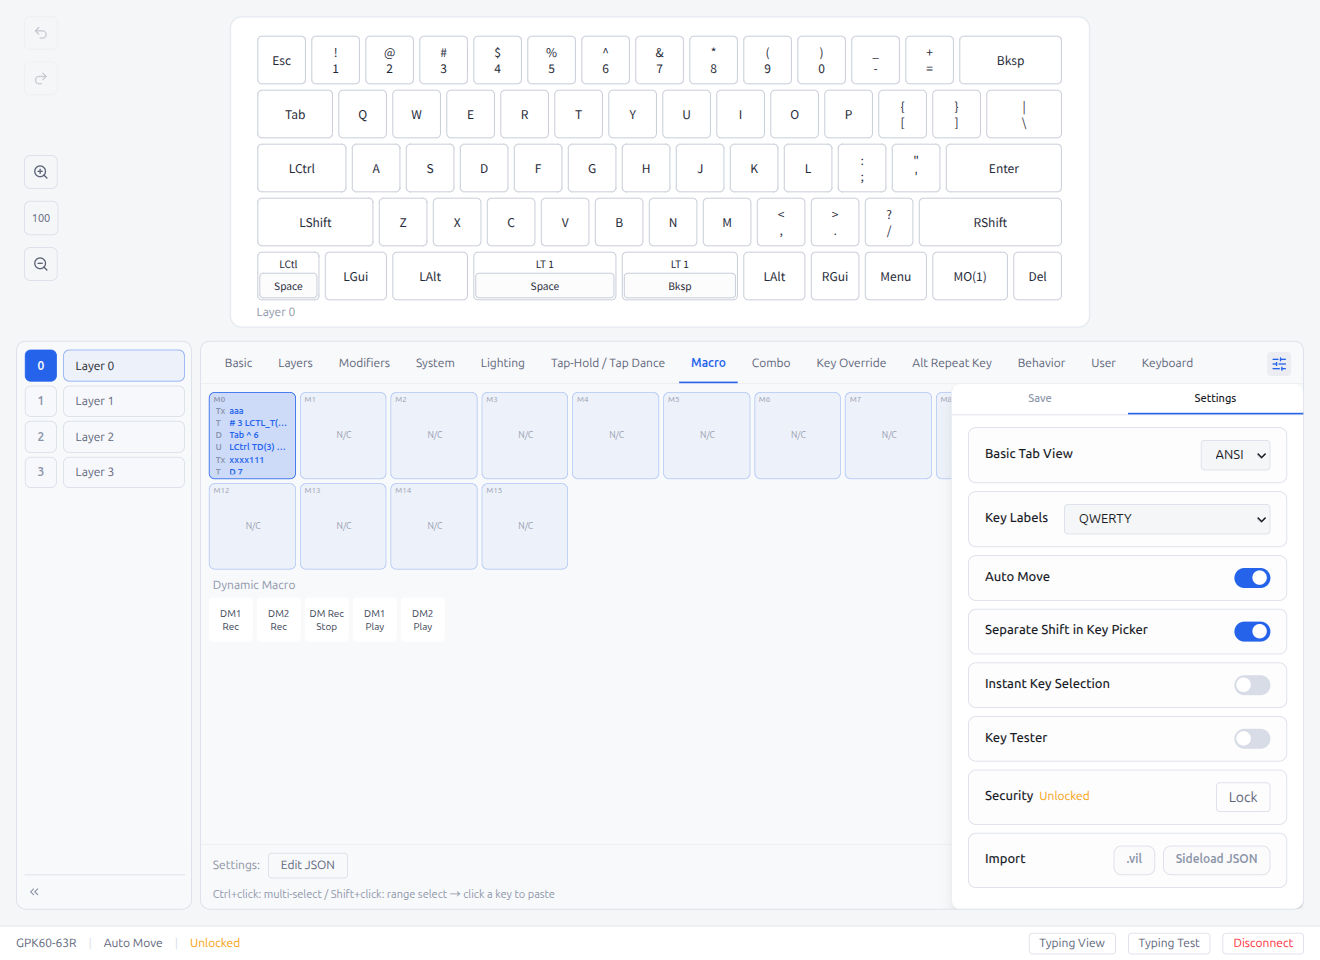The width and height of the screenshot is (1320, 960).
Task: Play dynamic macro DM1
Action: point(374,619)
